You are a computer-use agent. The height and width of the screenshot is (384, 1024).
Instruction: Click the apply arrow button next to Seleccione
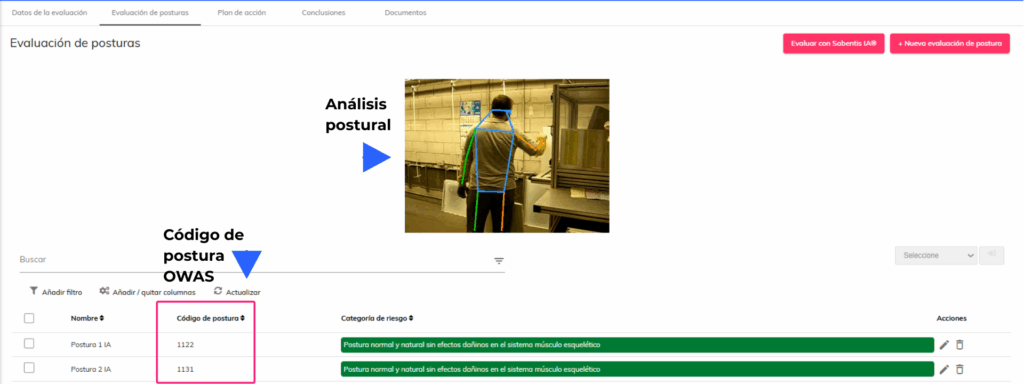click(992, 255)
